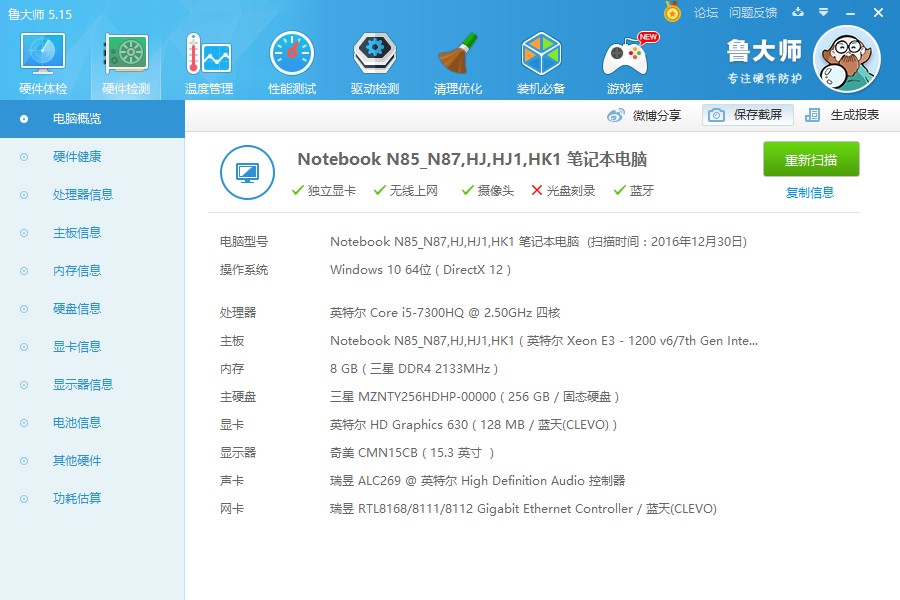The image size is (900, 600).
Task: Click the download icon in the title bar
Action: (x=796, y=12)
